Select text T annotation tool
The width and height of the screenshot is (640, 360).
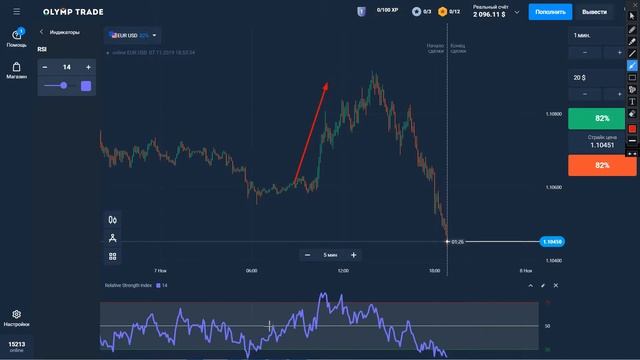tap(632, 102)
